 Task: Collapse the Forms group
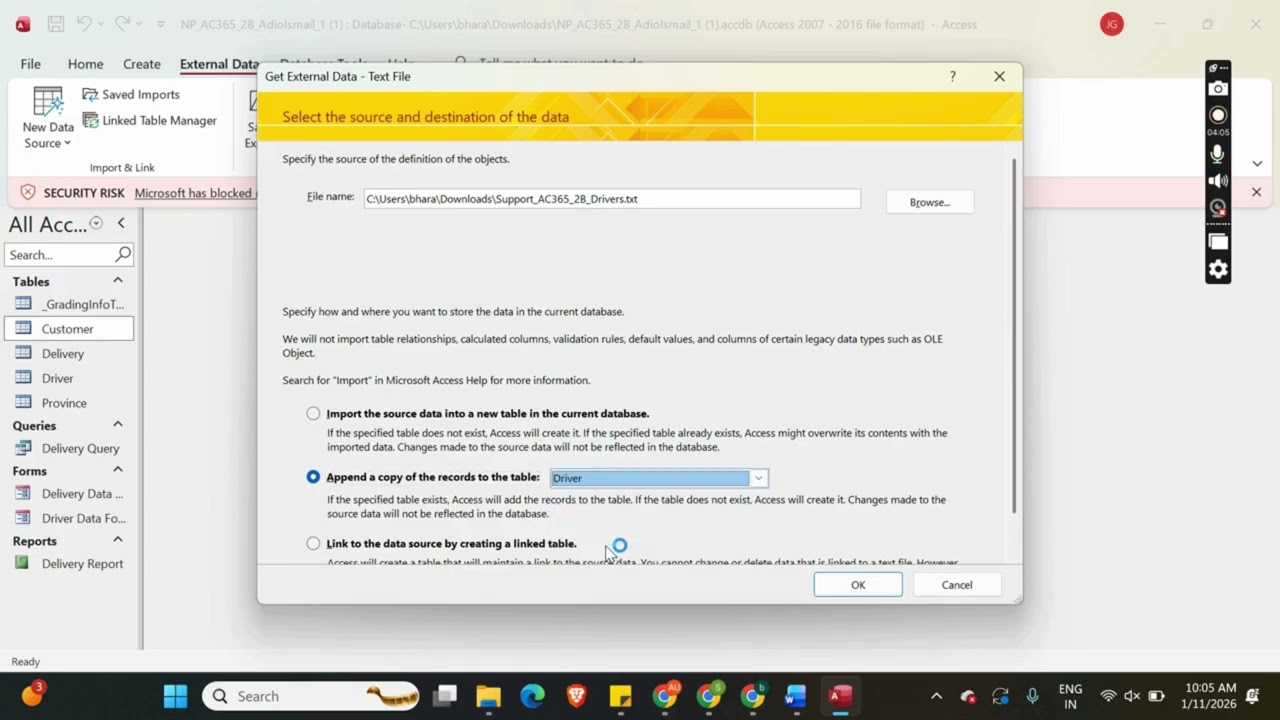[x=117, y=470]
